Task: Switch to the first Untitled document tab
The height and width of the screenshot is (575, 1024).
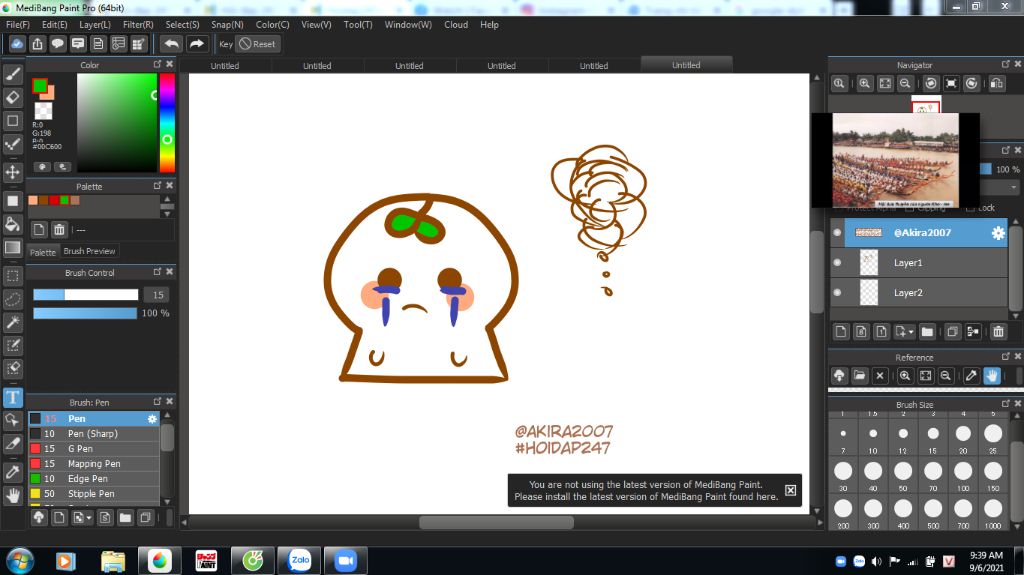Action: point(225,65)
